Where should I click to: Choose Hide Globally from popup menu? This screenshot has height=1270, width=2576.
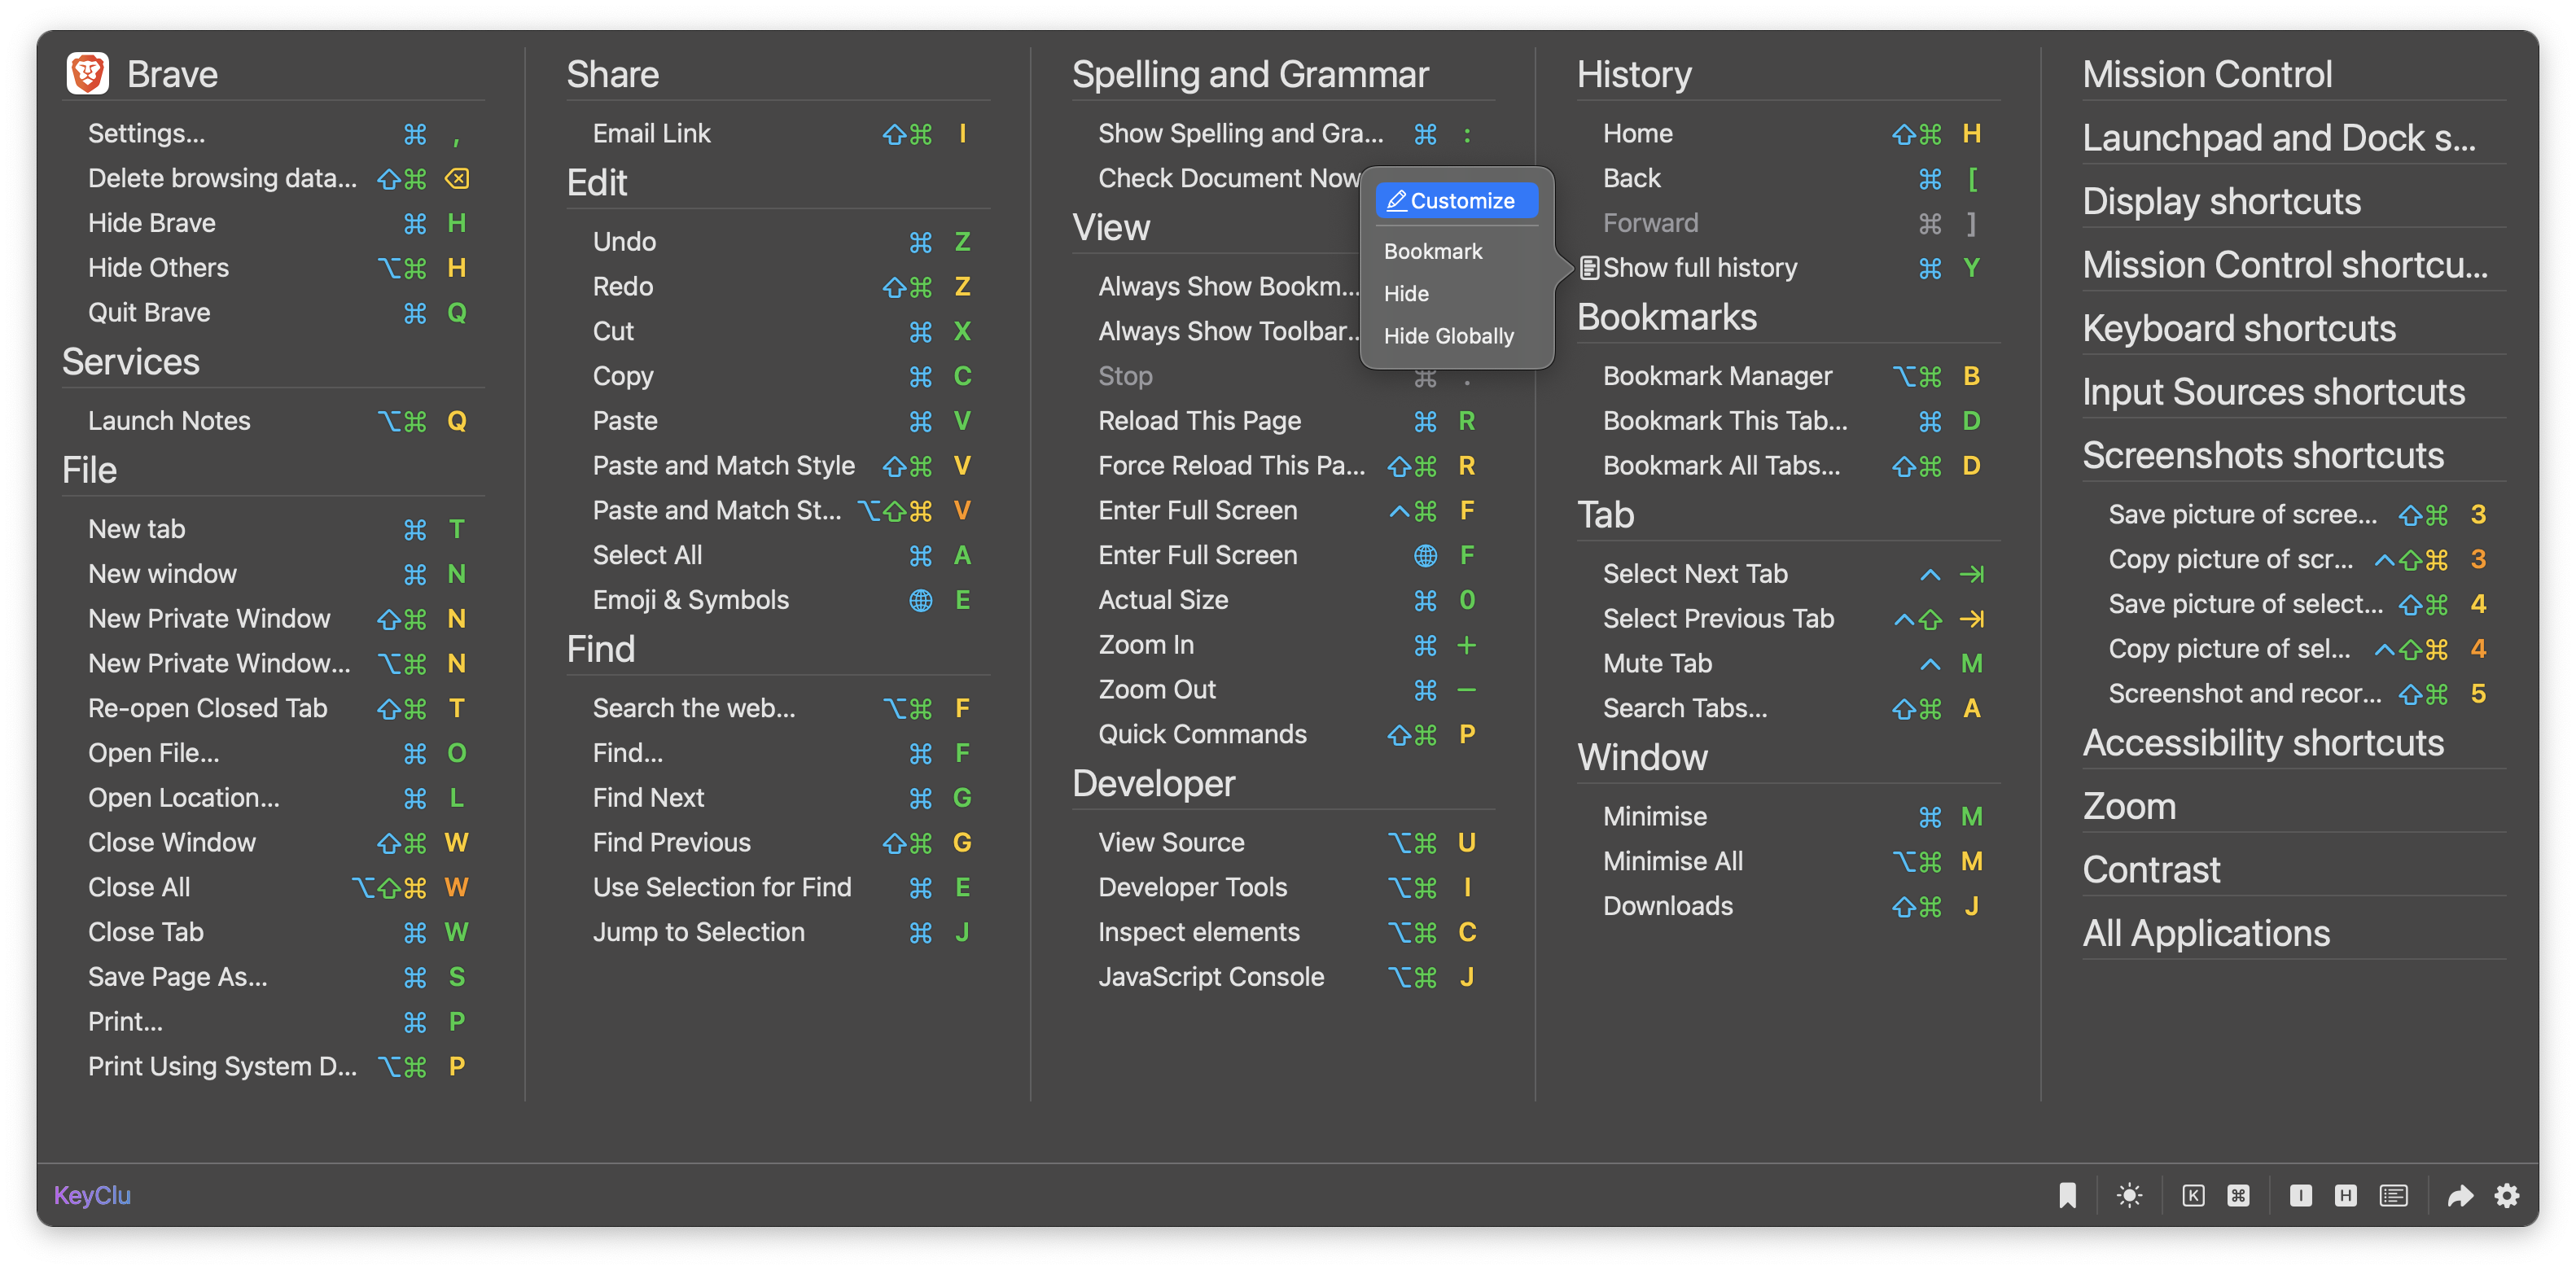pyautogui.click(x=1448, y=336)
